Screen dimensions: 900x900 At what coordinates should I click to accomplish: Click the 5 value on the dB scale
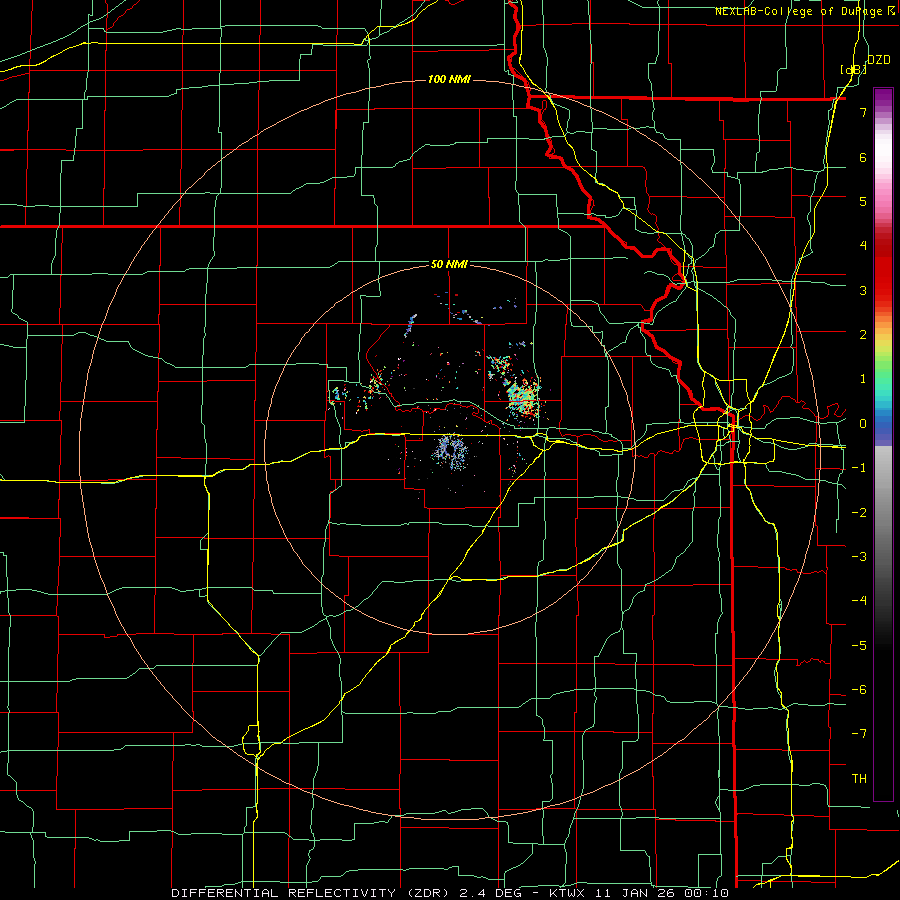[863, 201]
